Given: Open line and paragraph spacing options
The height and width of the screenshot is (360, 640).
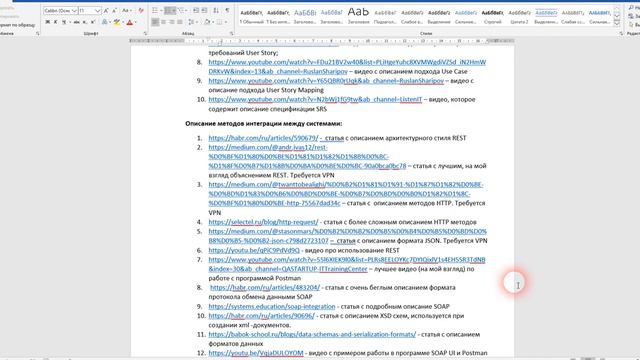Looking at the screenshot, I should 191,22.
